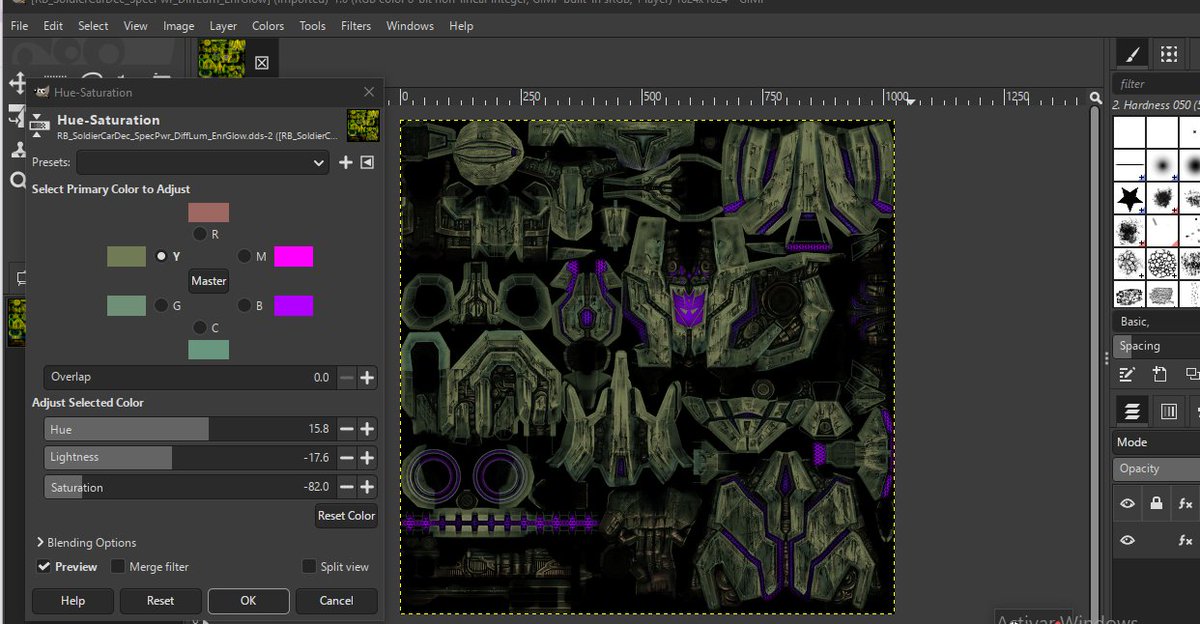This screenshot has height=624, width=1200.
Task: Select the R (red) primary color radio
Action: 200,234
